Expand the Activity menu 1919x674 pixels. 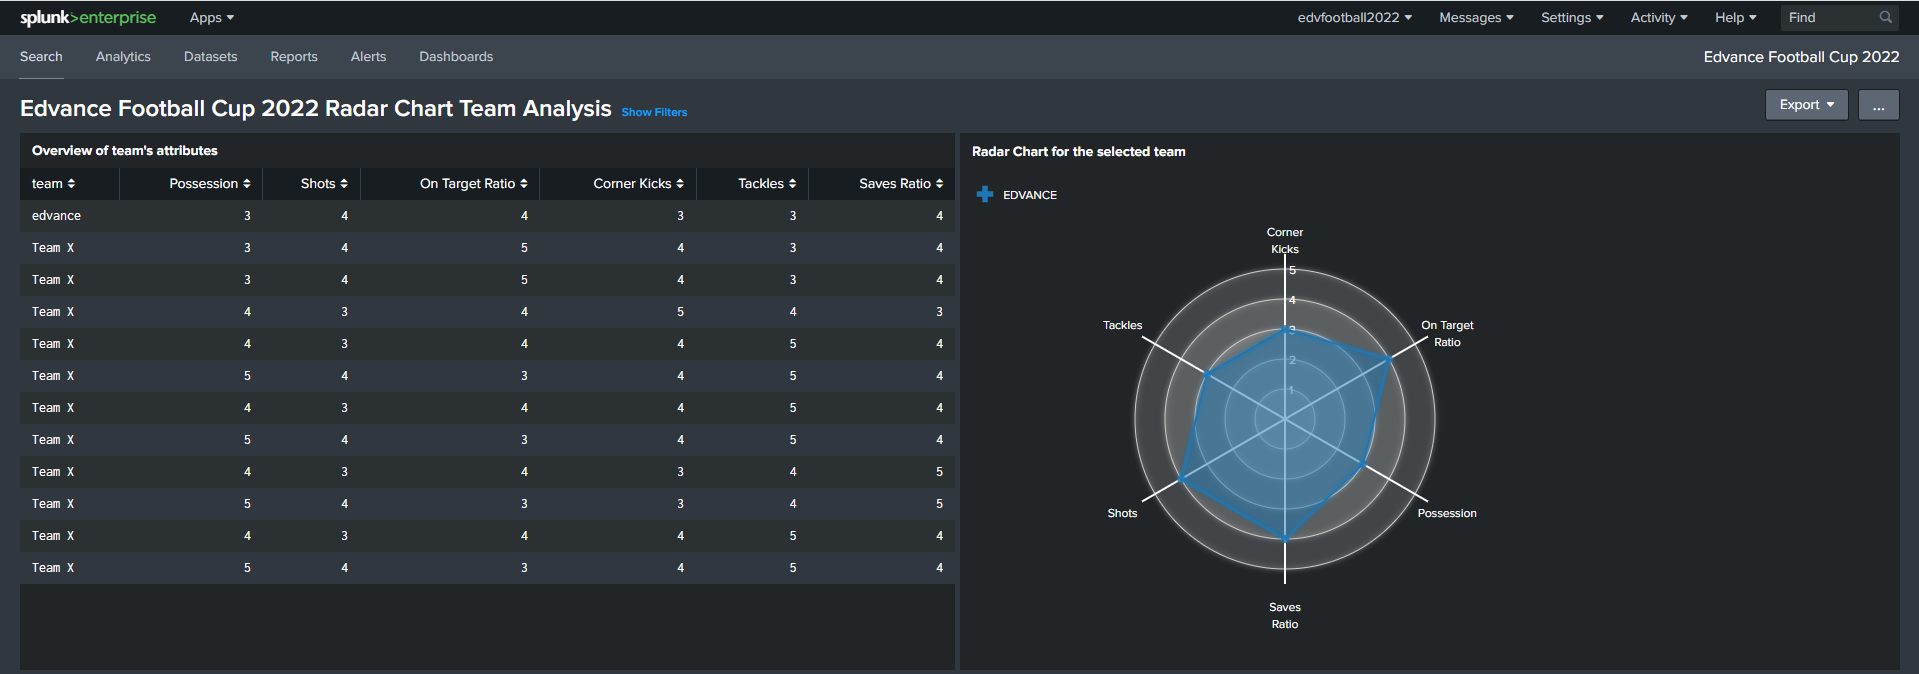[1659, 18]
